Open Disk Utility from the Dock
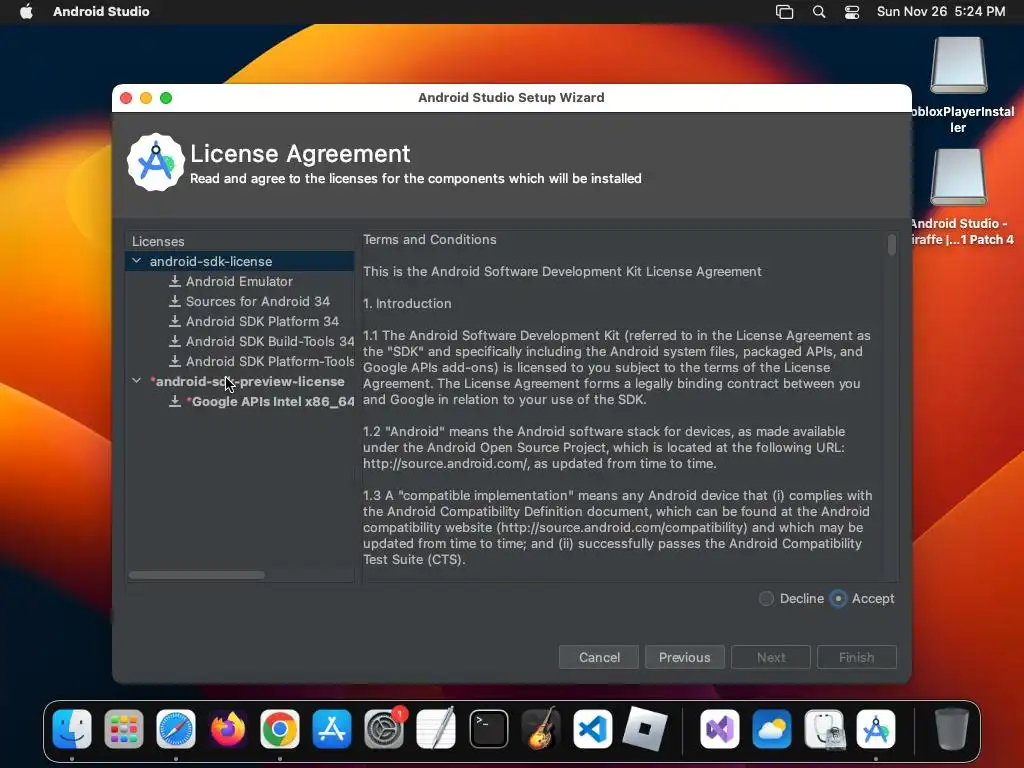The width and height of the screenshot is (1024, 768). click(824, 729)
